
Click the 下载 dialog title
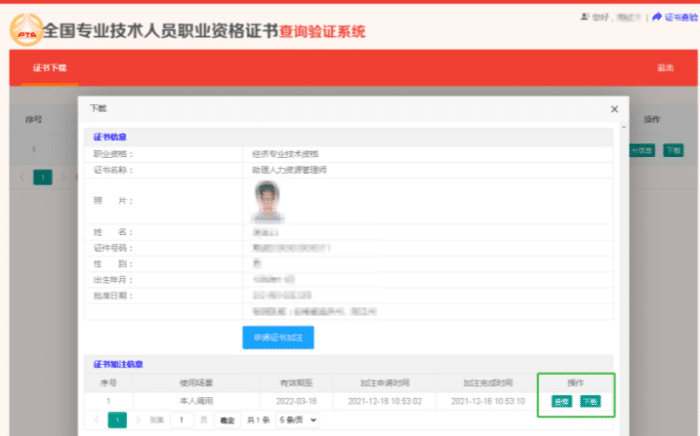[x=98, y=108]
